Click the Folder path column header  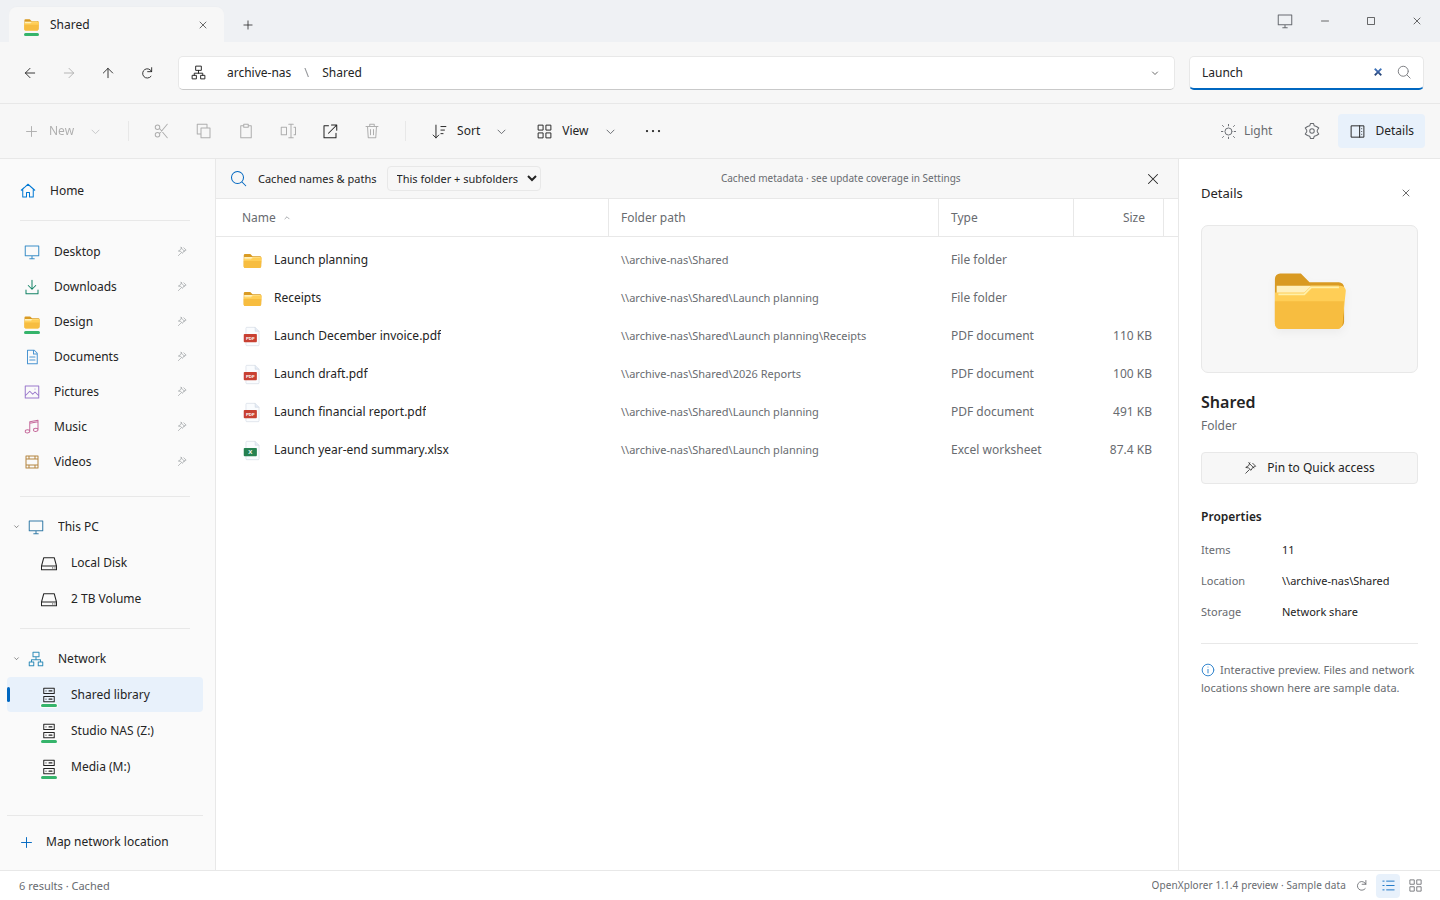point(773,218)
